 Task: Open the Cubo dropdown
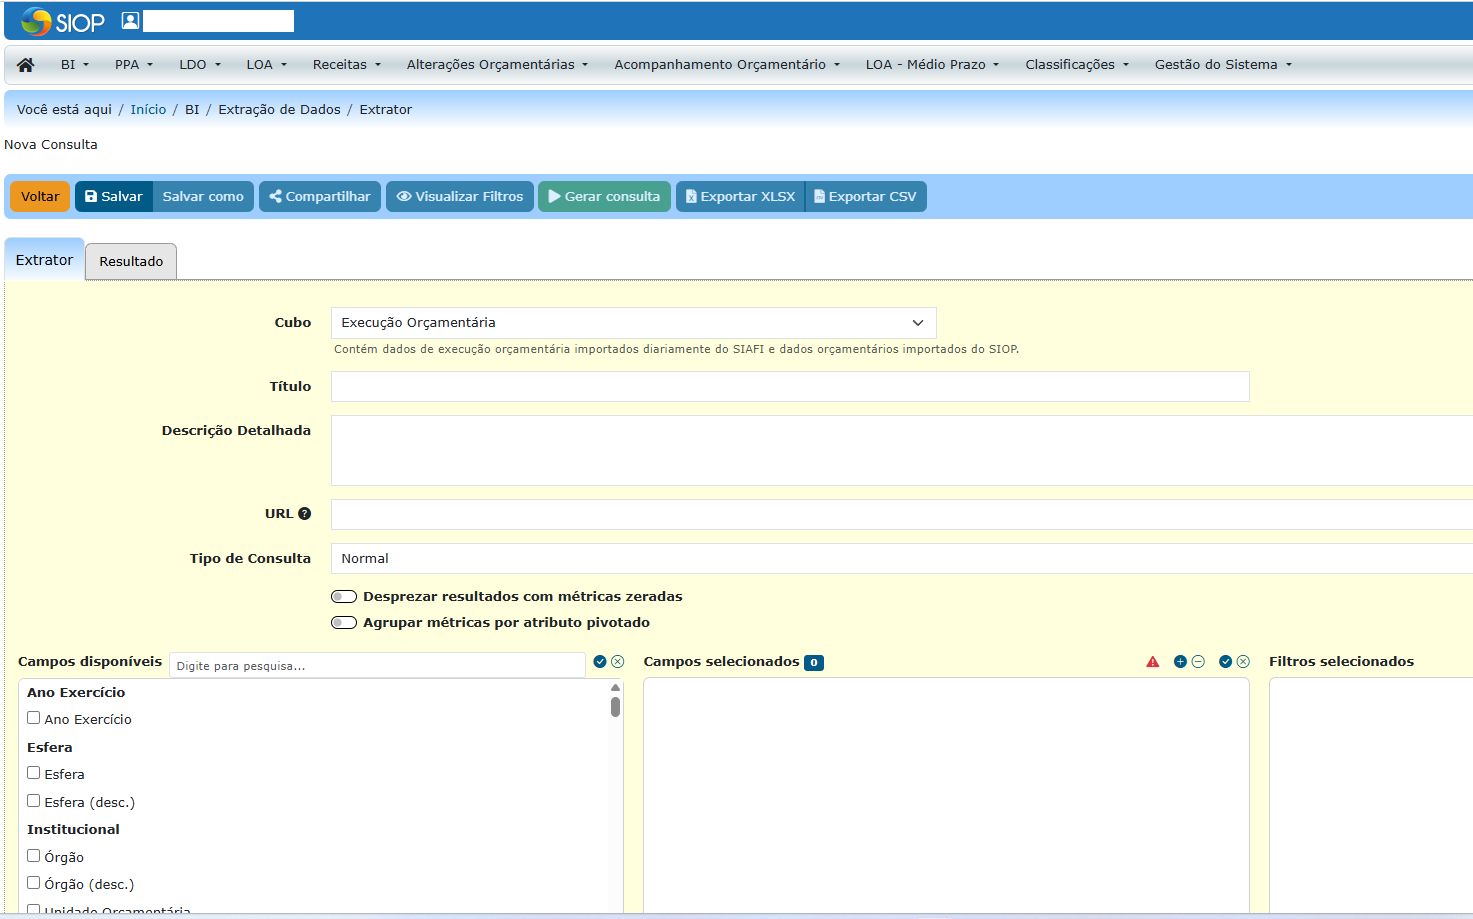tap(634, 323)
